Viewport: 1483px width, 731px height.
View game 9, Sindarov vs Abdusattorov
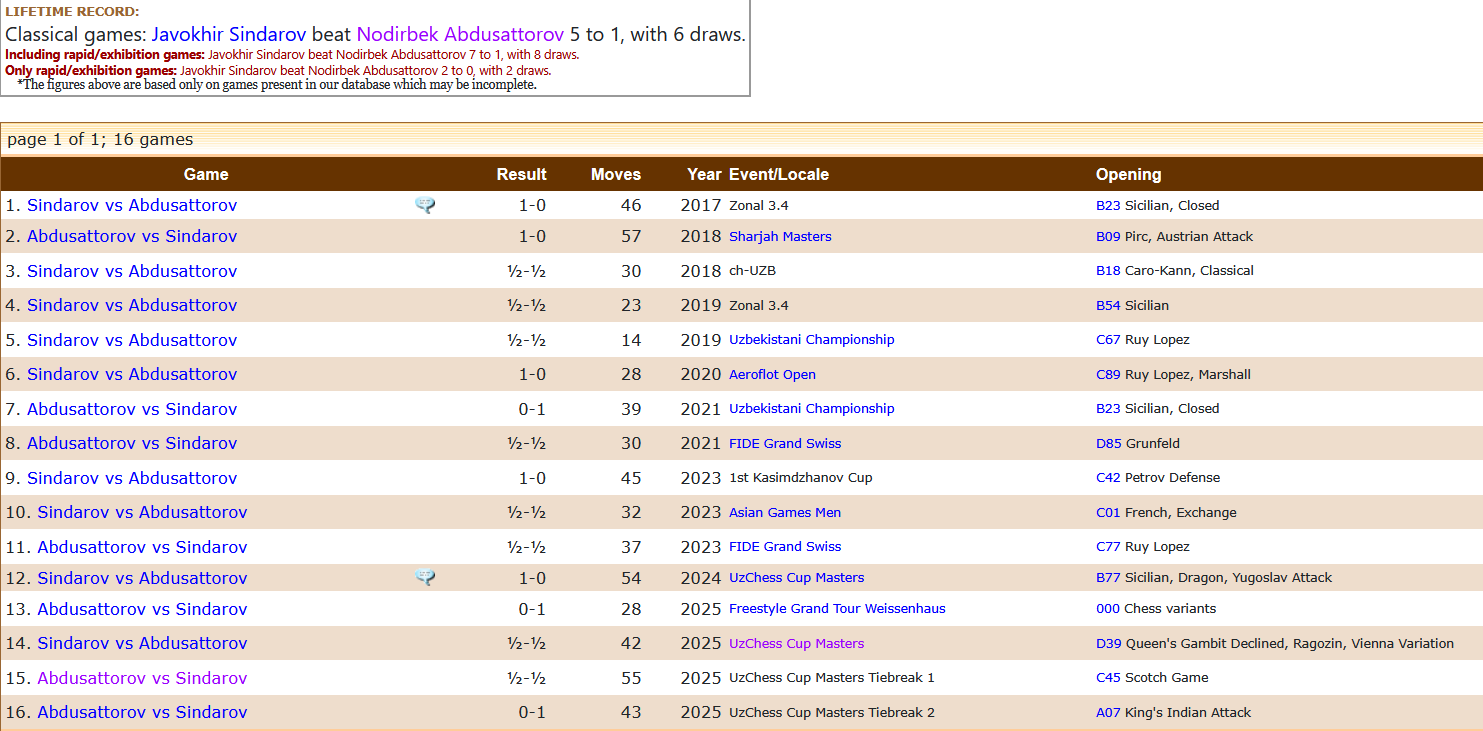[132, 478]
